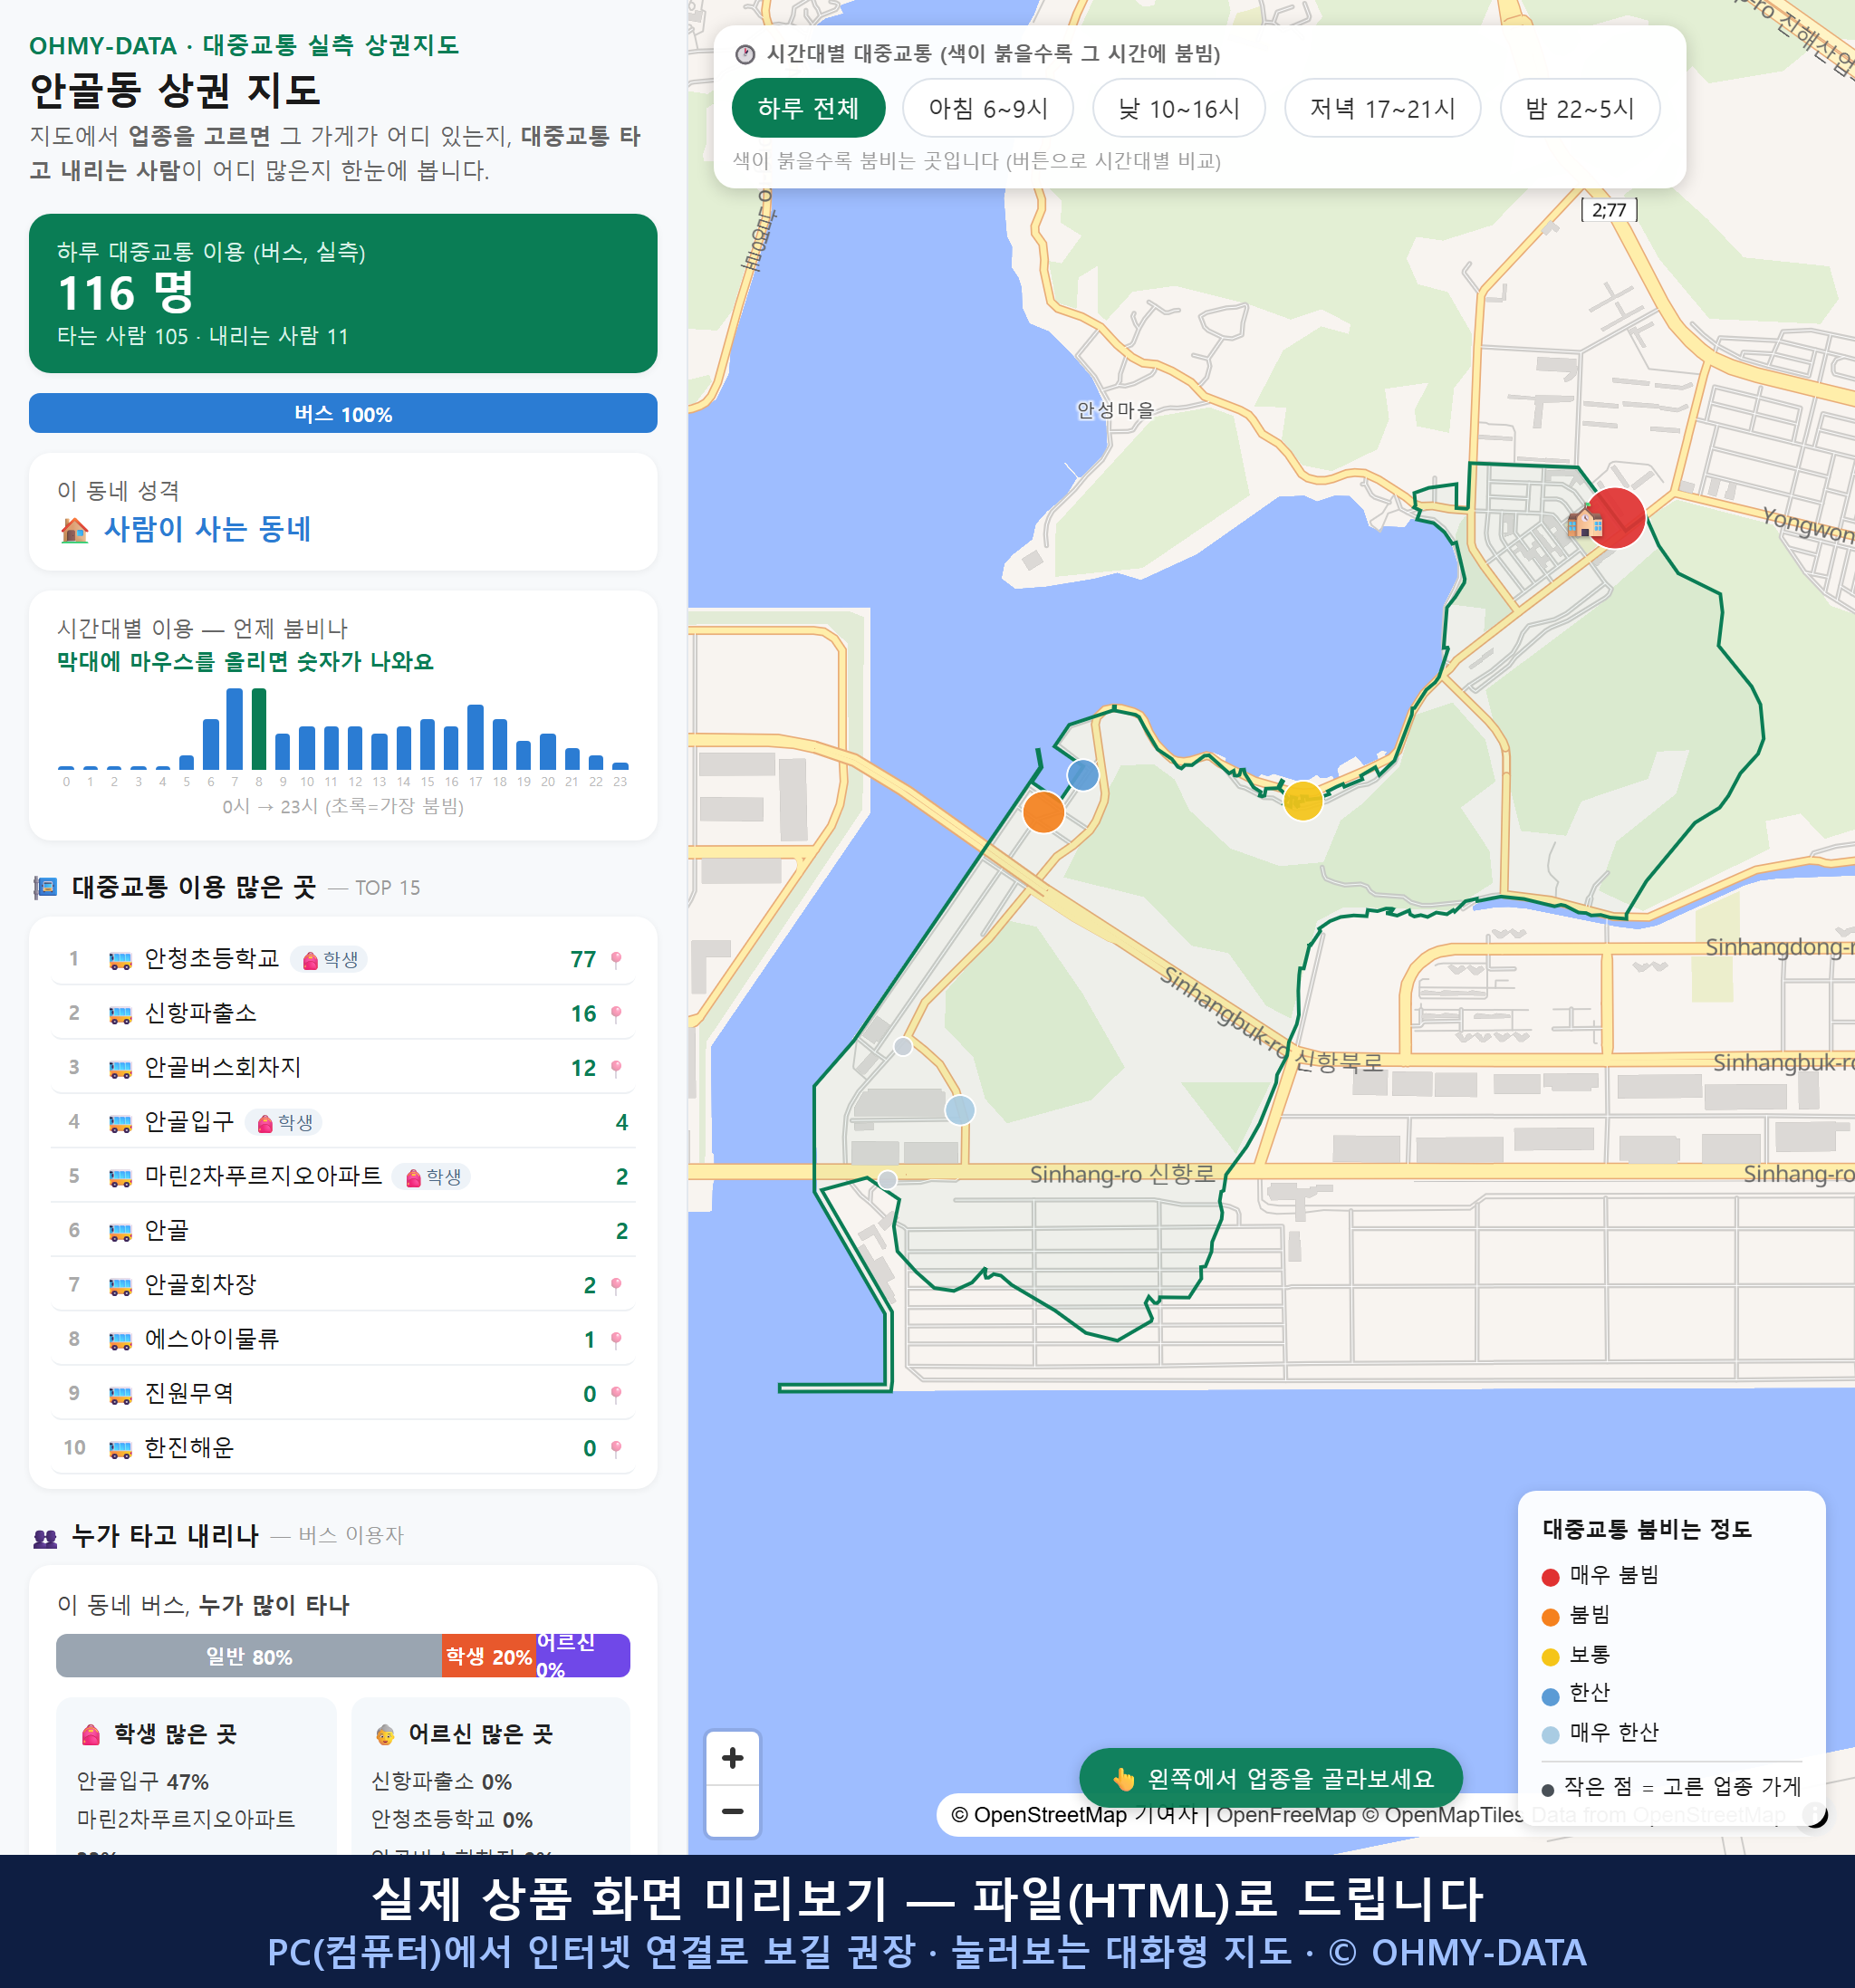Image resolution: width=1855 pixels, height=1988 pixels.
Task: Click the 학생 tag on 마린2차푸르지오아파트 row
Action: pyautogui.click(x=432, y=1177)
